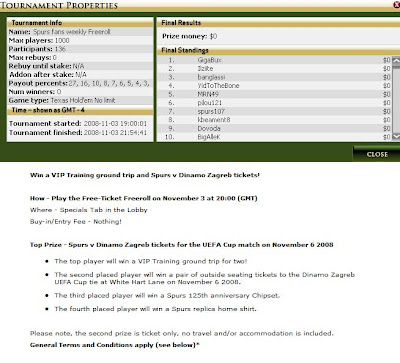Select kbeament8 standings row
The height and width of the screenshot is (363, 400).
coord(275,120)
